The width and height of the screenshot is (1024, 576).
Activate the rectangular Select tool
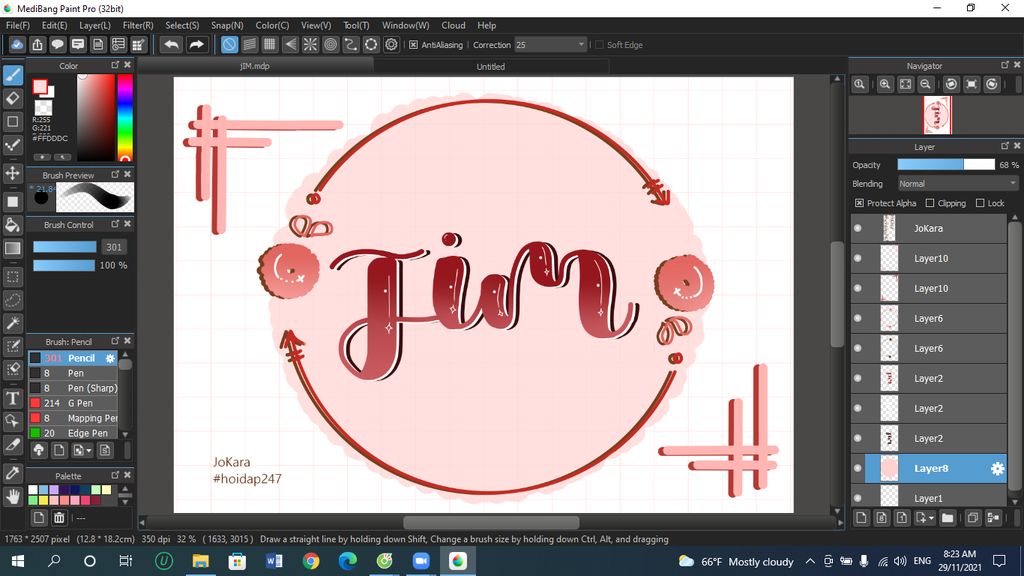[12, 277]
